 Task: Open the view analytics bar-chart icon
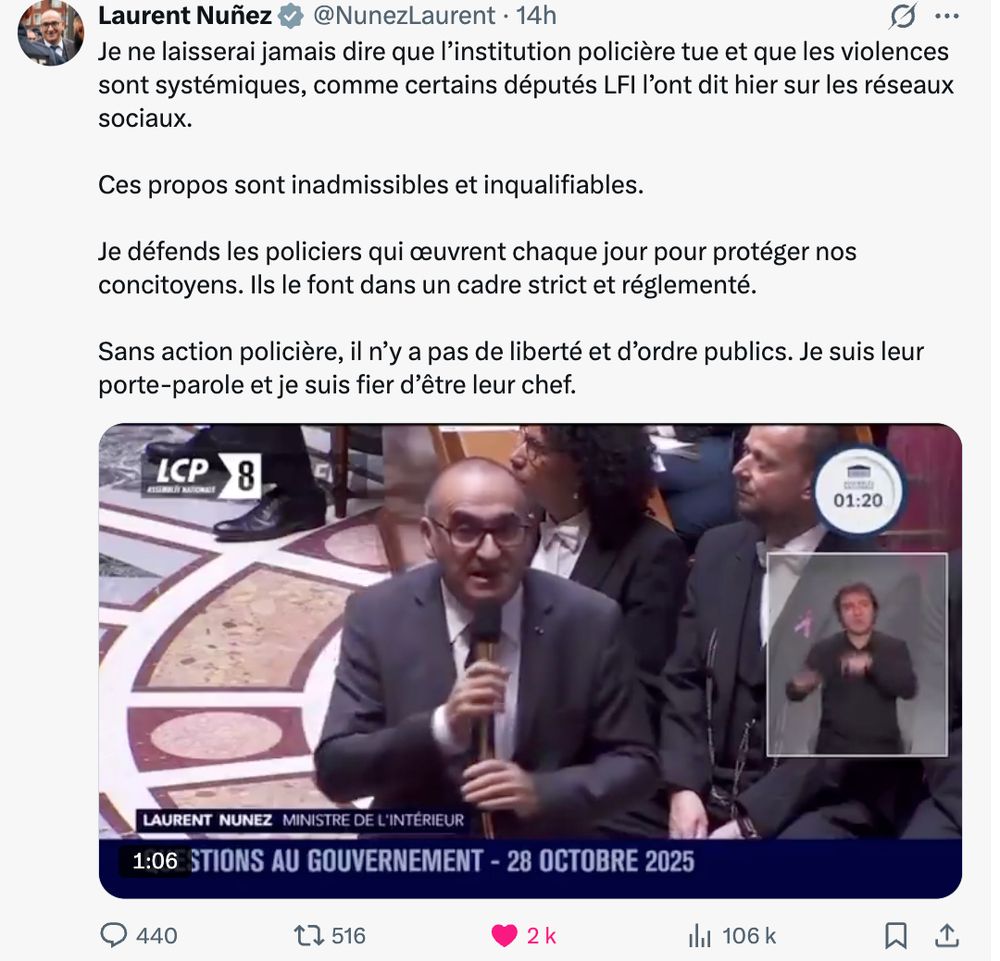click(x=699, y=935)
